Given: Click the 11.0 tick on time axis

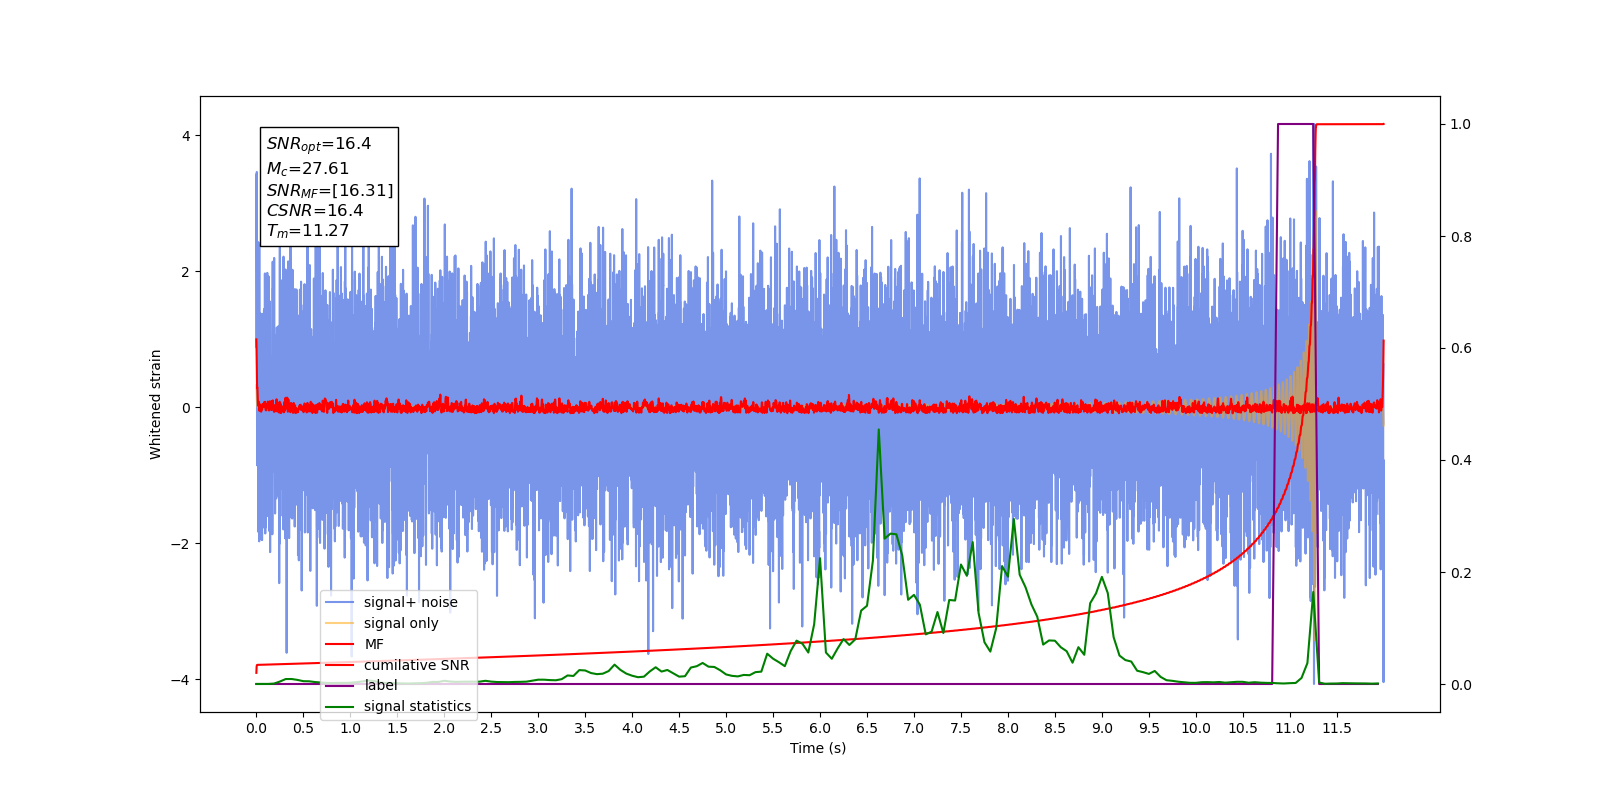Looking at the screenshot, I should (1290, 728).
